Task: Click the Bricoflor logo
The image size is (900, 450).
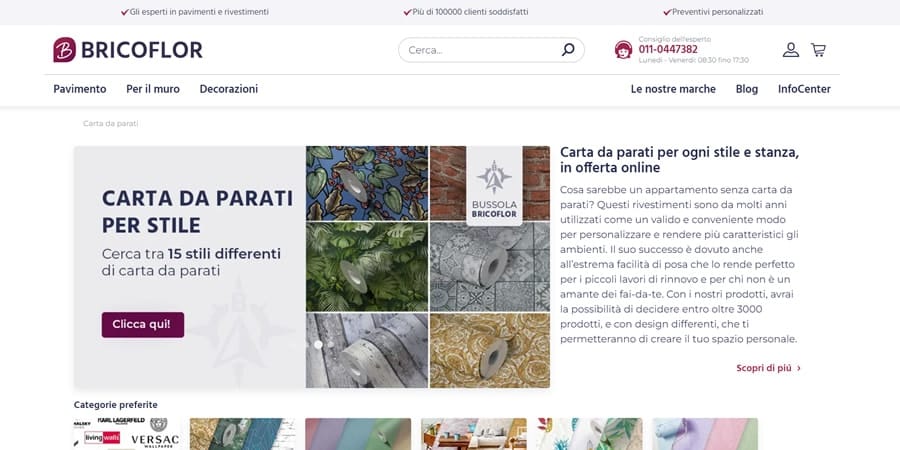Action: click(128, 50)
